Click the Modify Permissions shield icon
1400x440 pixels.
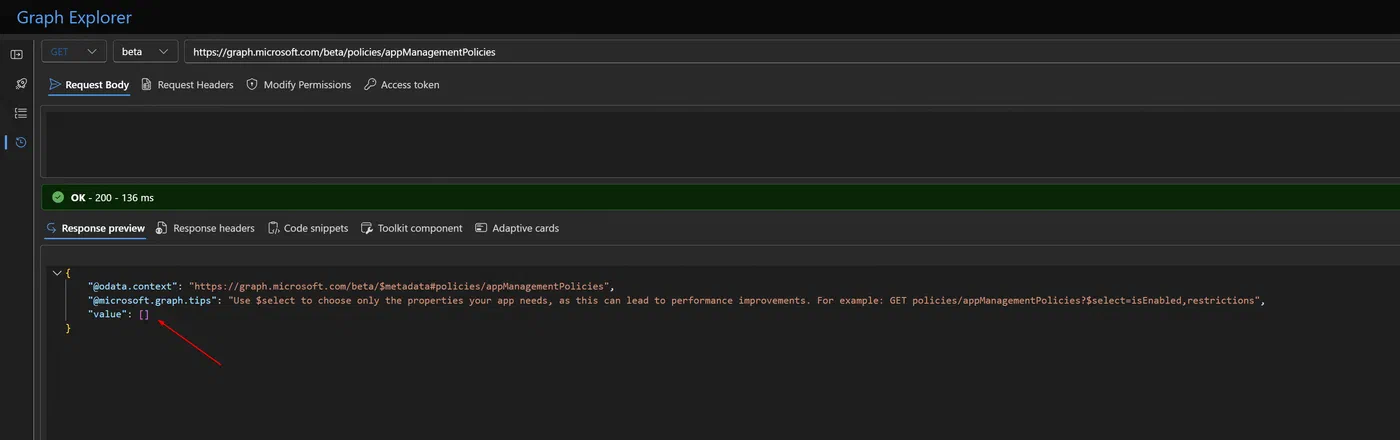coord(252,85)
